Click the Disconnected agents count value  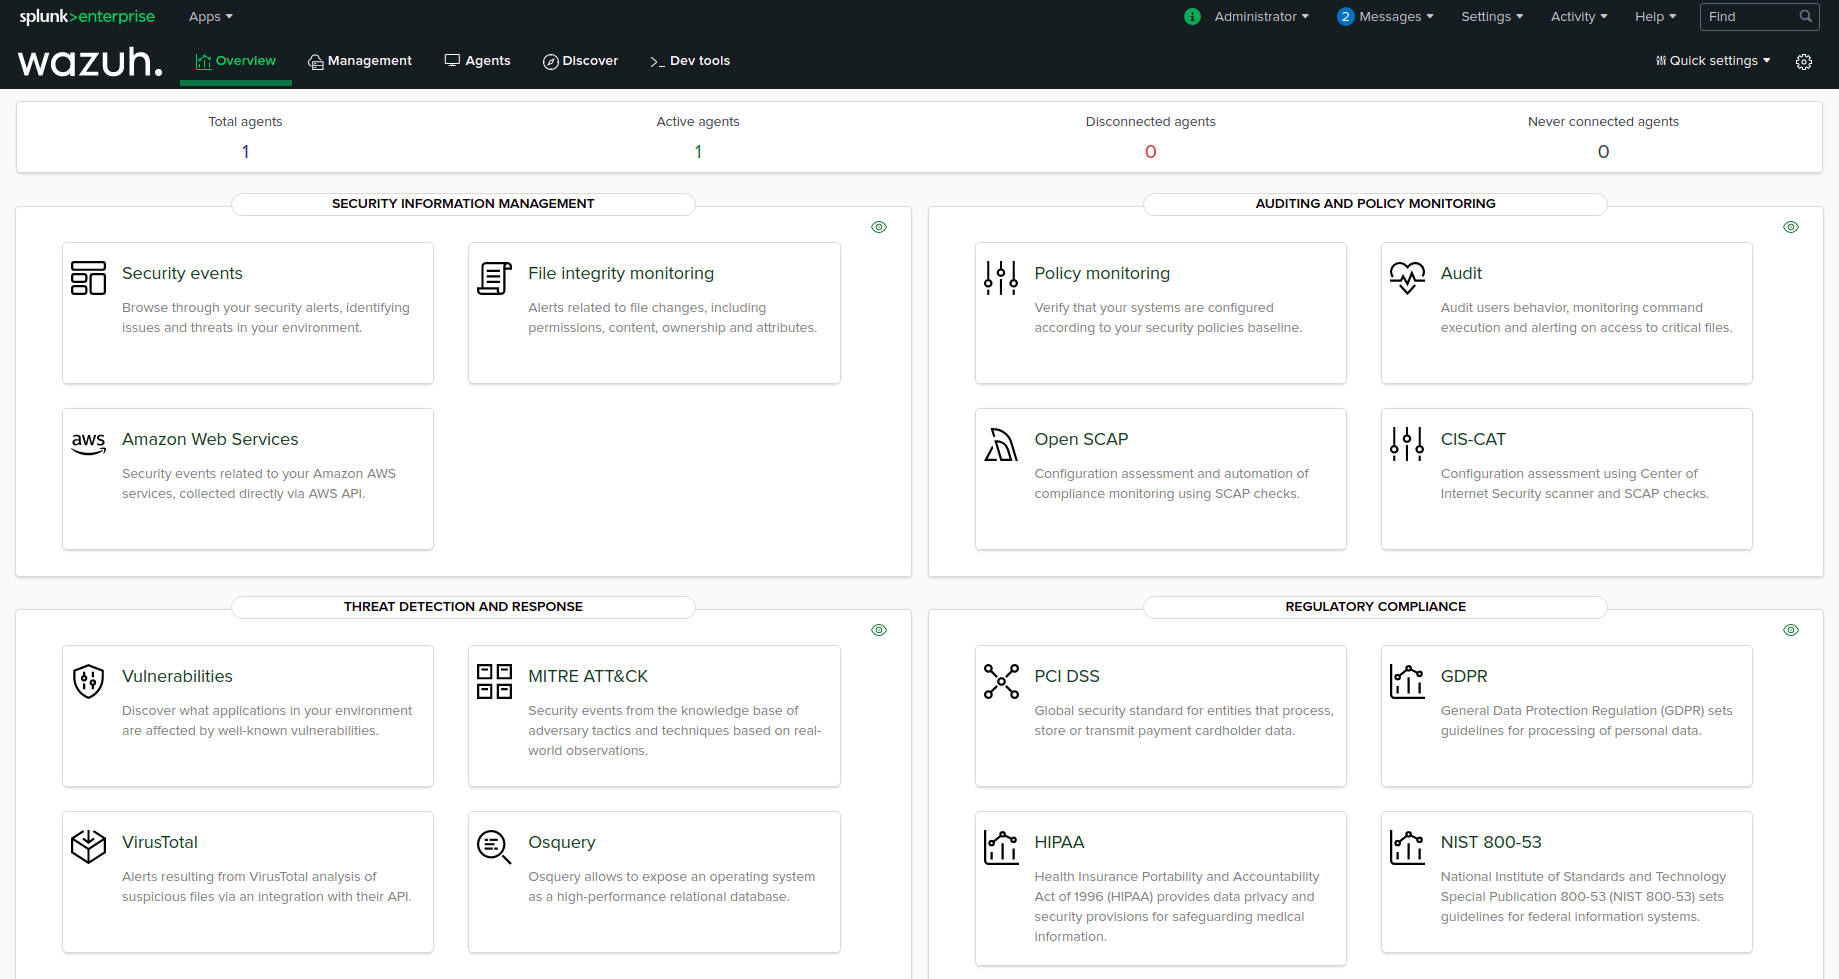(1151, 151)
